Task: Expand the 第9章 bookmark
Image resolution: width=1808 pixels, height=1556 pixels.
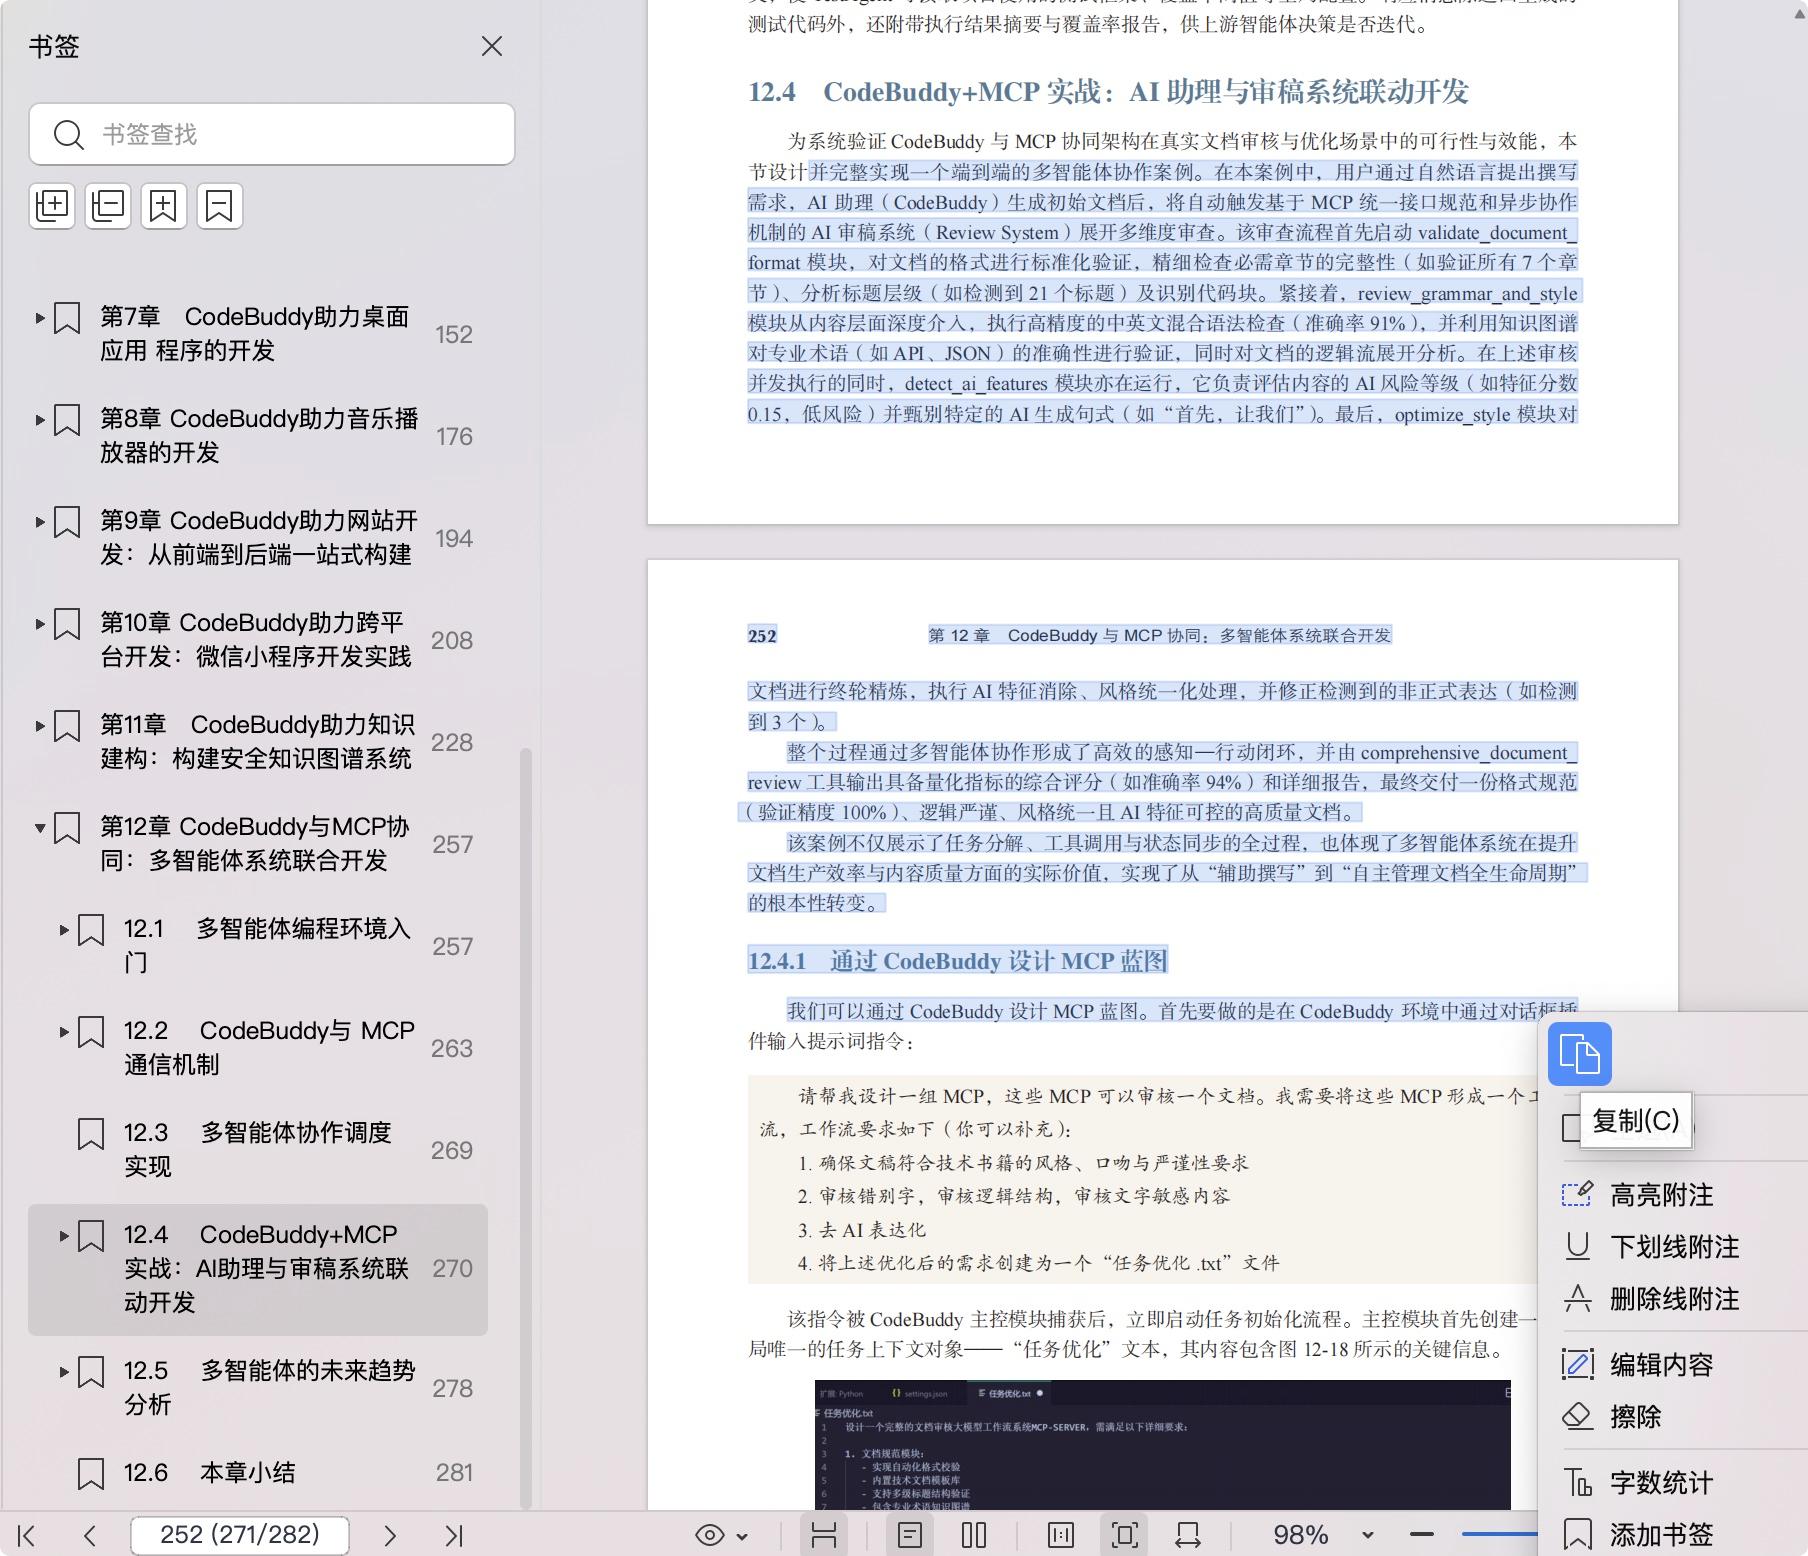Action: 40,522
